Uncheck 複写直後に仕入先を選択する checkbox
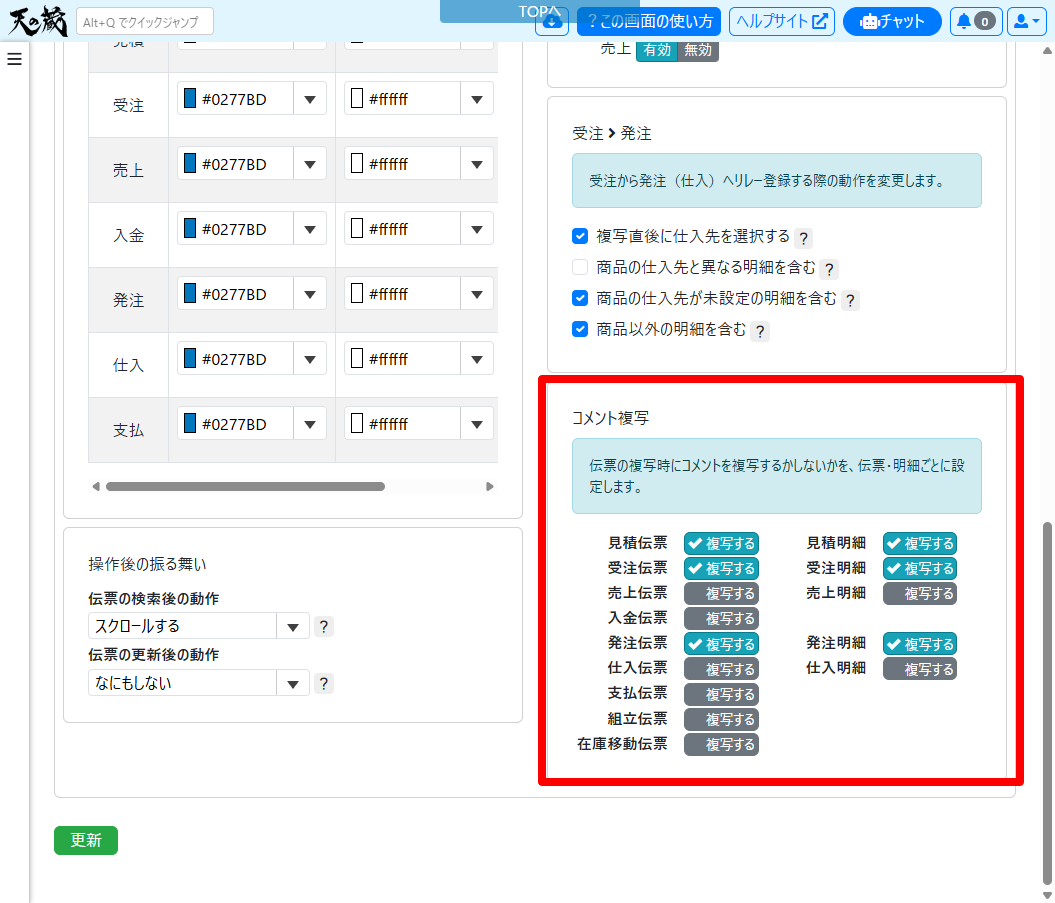The height and width of the screenshot is (903, 1055). (x=580, y=237)
